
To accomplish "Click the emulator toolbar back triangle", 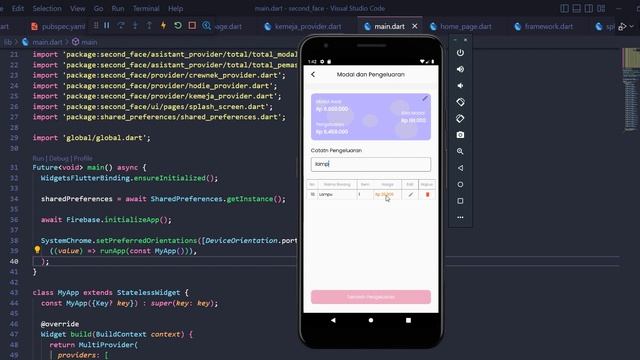I will pyautogui.click(x=460, y=168).
